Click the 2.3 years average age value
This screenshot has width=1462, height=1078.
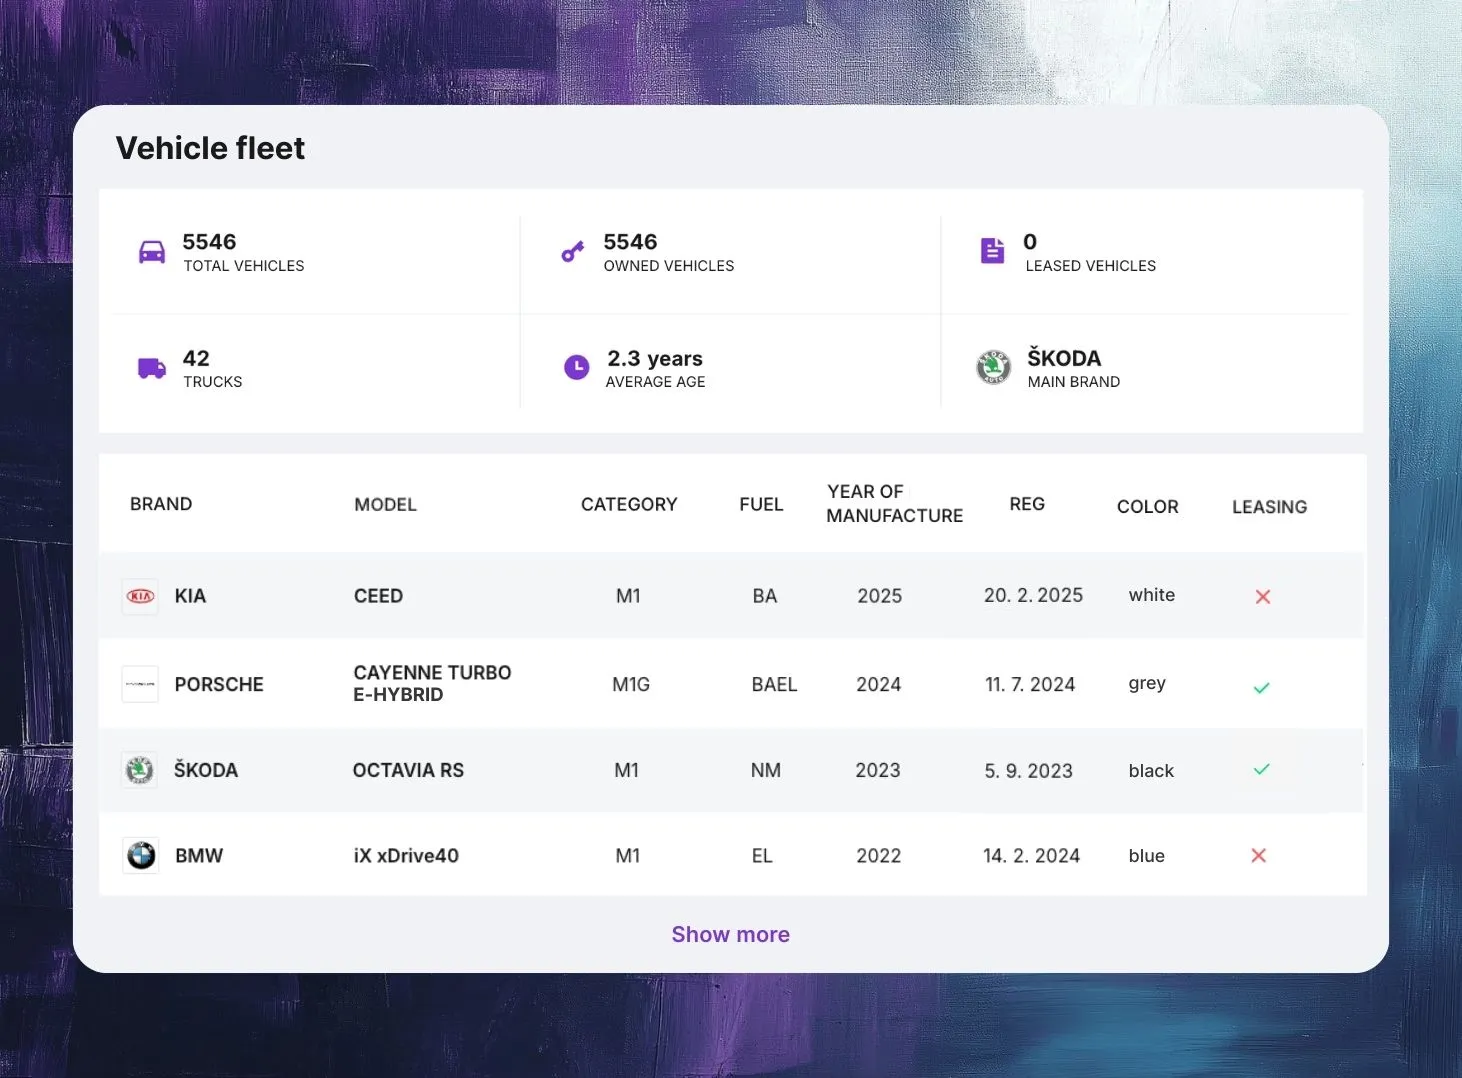pos(655,358)
